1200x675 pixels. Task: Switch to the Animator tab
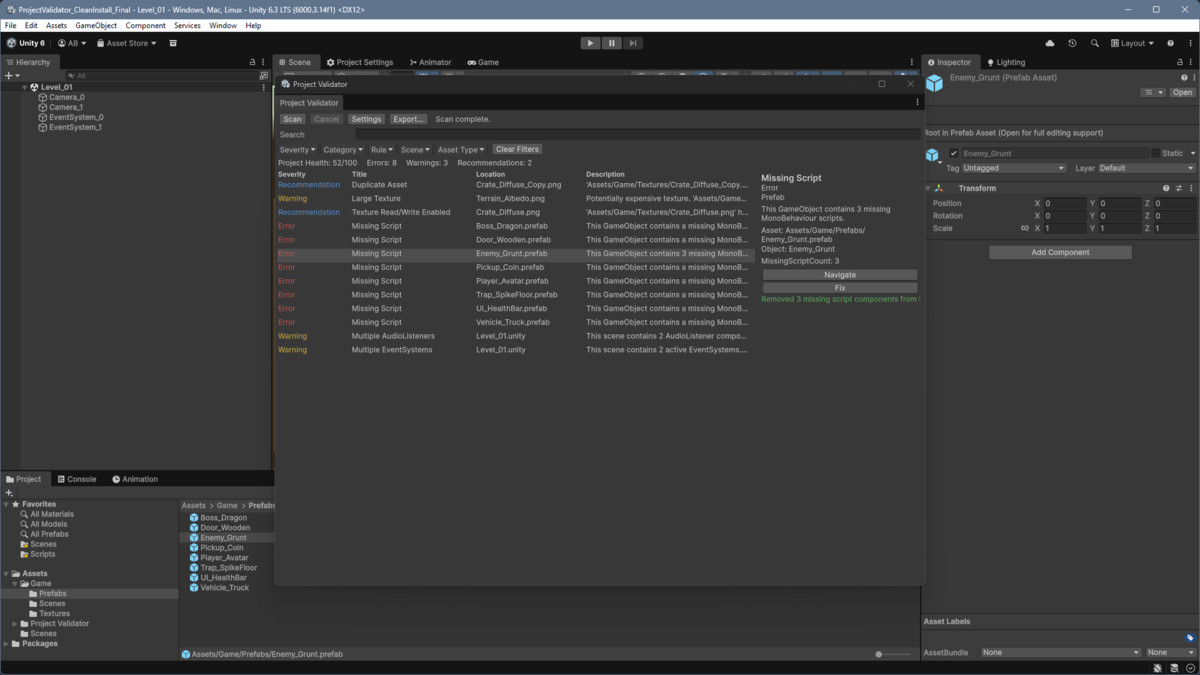point(429,62)
